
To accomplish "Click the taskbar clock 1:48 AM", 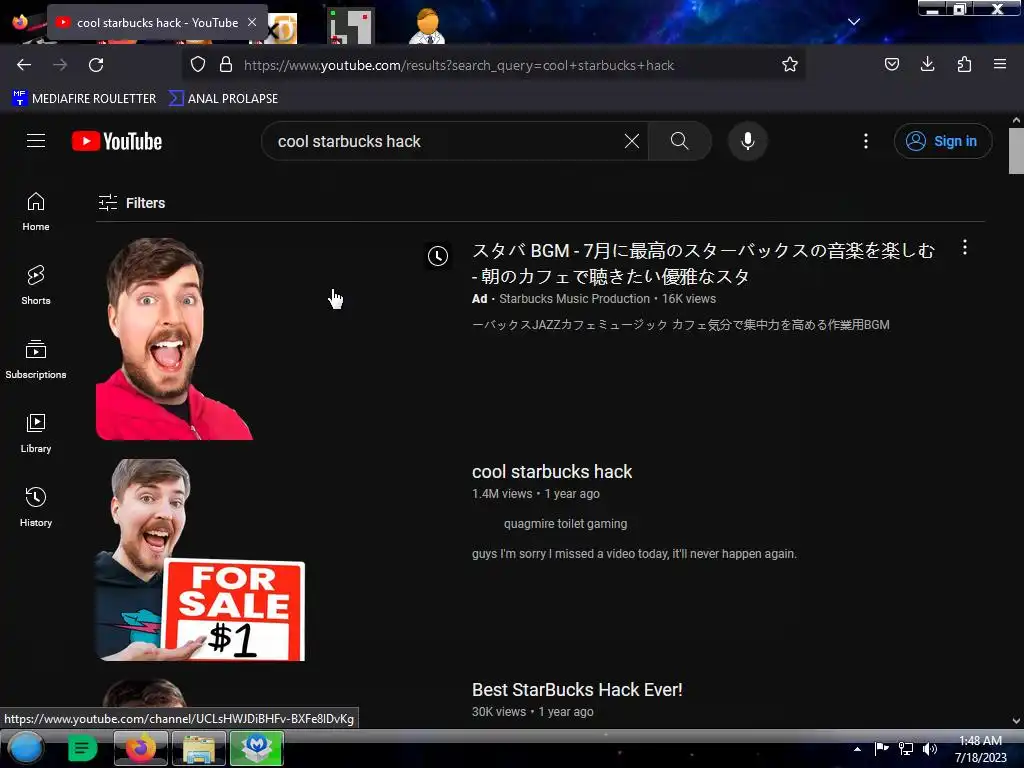I will pos(980,749).
